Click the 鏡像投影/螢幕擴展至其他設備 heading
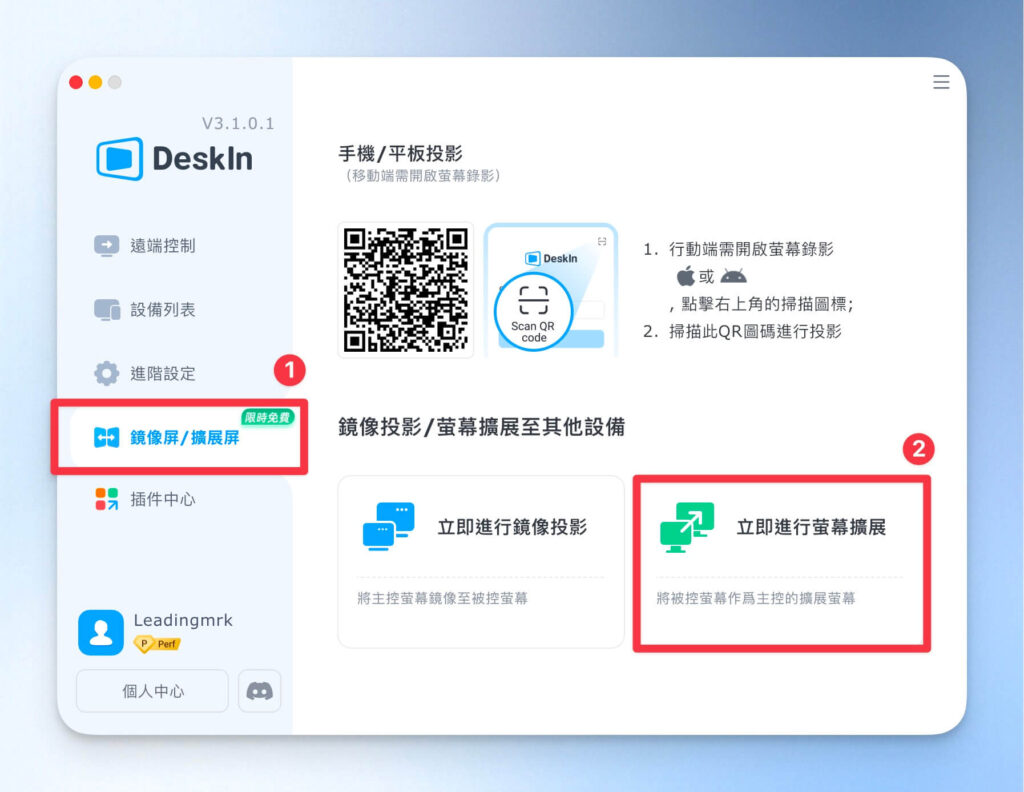Screen dimensions: 1024x792 (x=481, y=427)
